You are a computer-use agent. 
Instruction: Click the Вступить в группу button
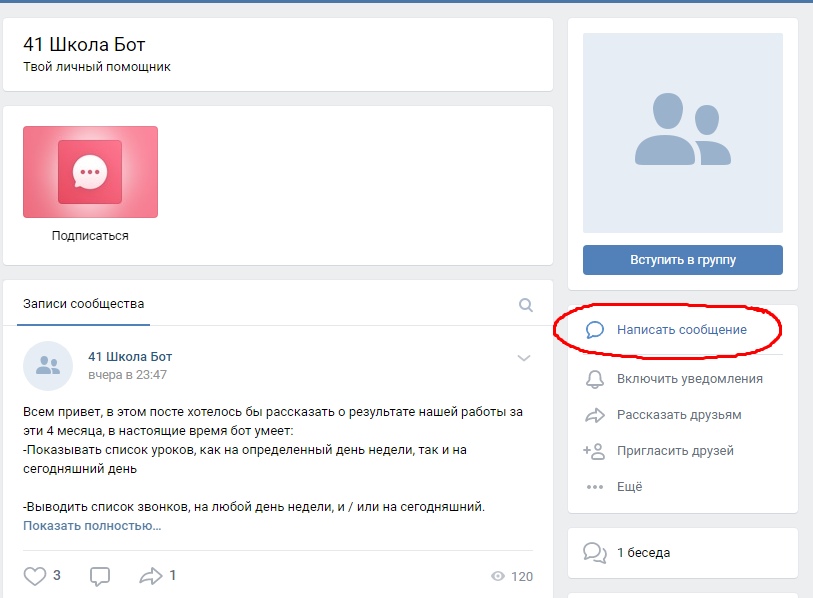[x=682, y=260]
